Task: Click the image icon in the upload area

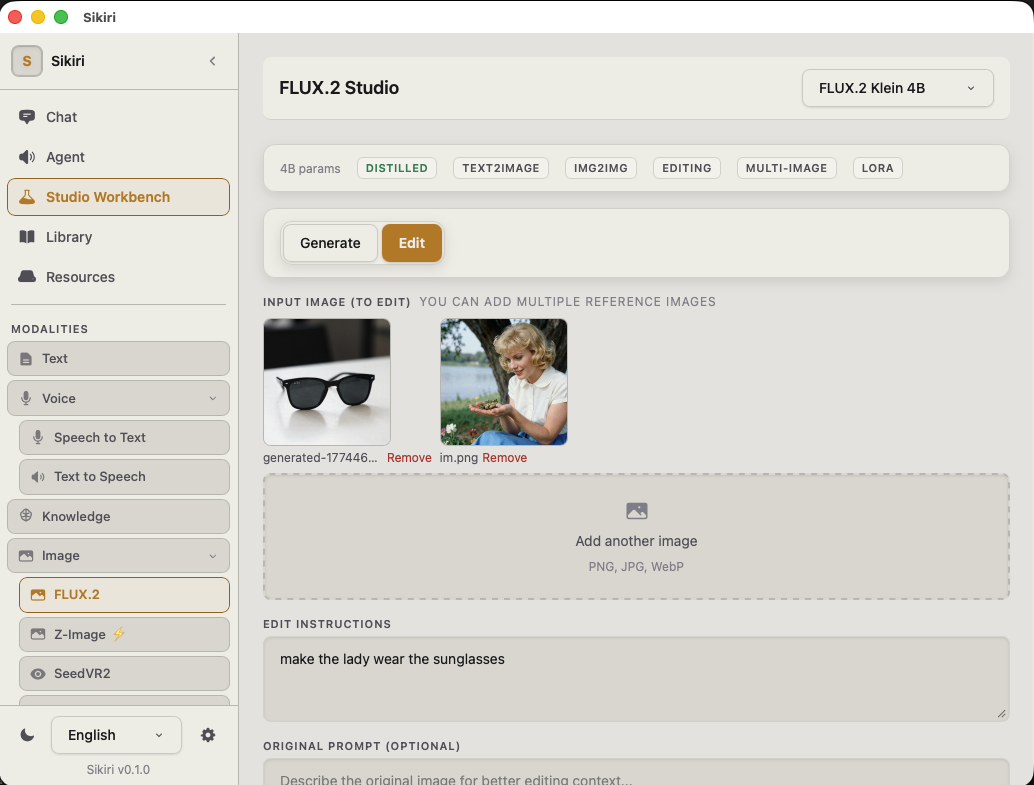Action: click(x=636, y=511)
